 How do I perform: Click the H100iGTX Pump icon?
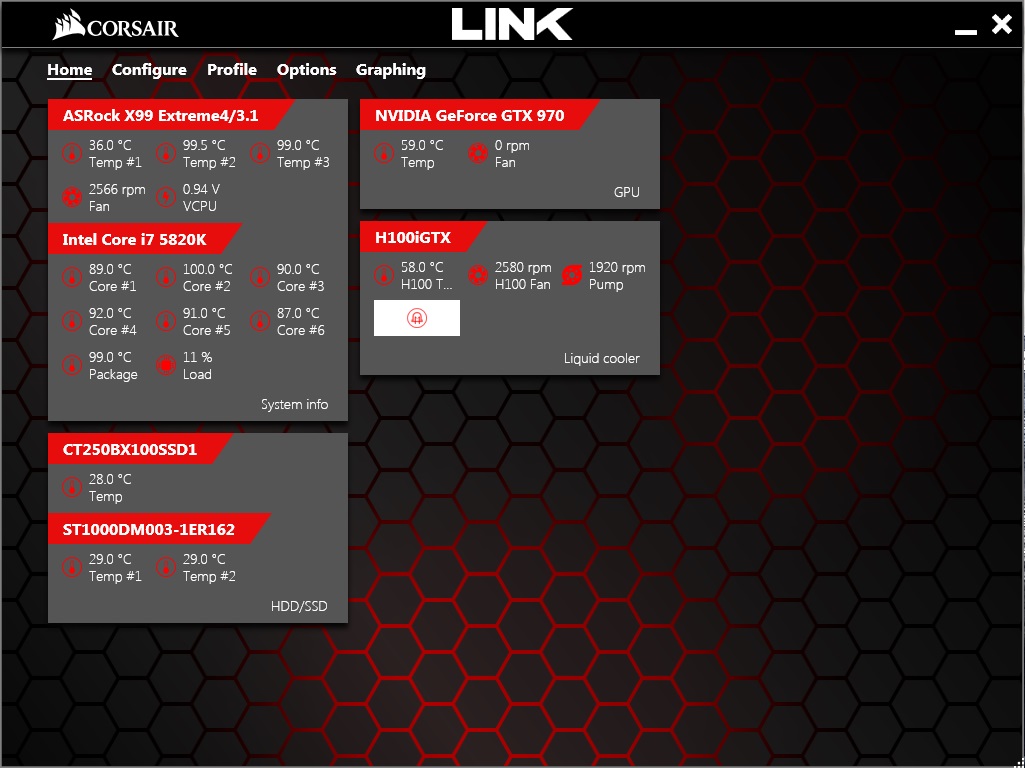pos(572,276)
